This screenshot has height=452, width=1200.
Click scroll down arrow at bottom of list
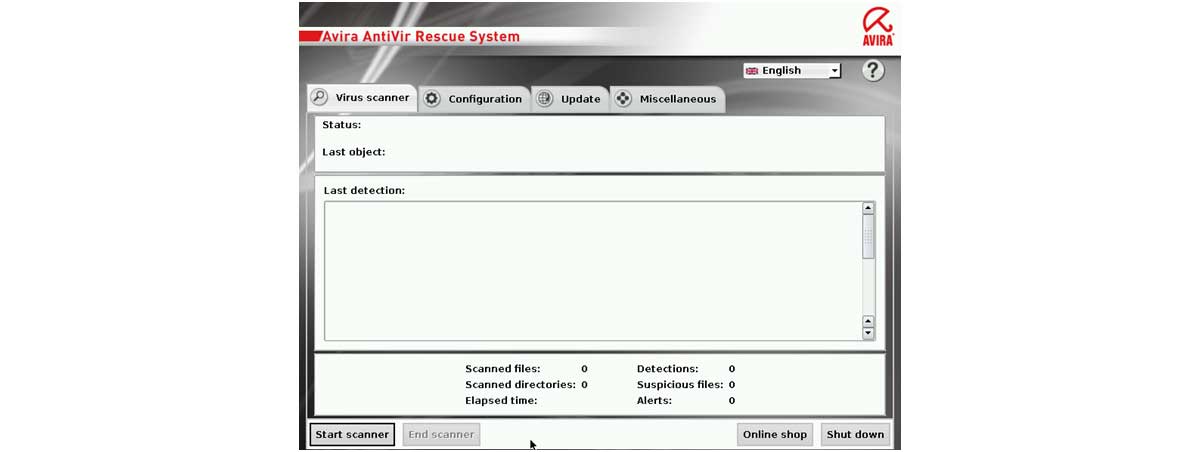click(868, 334)
